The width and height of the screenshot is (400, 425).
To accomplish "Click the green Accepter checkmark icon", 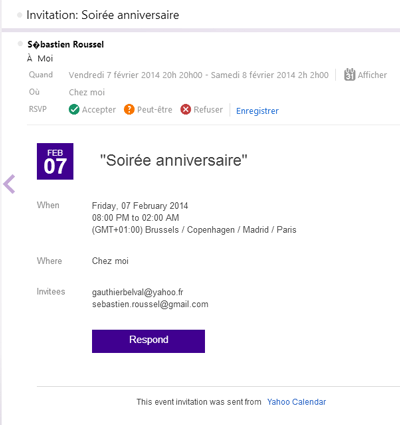I will [x=74, y=109].
